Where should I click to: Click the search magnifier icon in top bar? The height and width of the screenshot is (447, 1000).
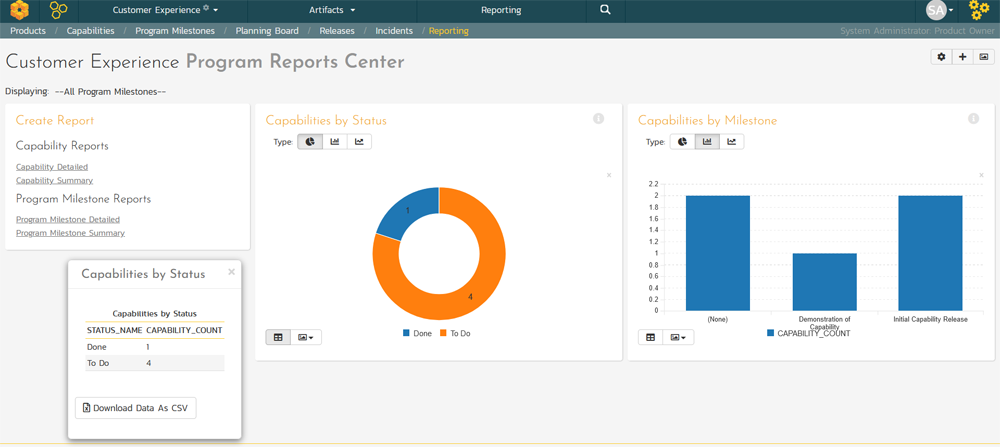tap(605, 10)
